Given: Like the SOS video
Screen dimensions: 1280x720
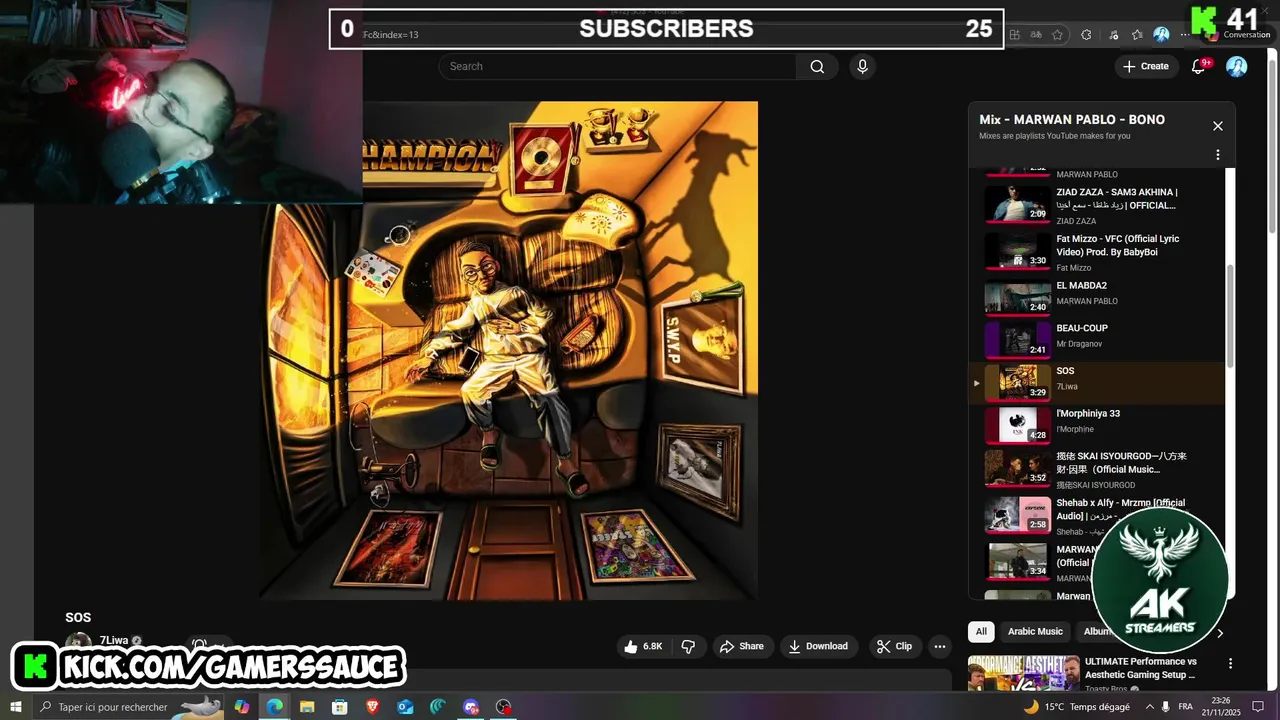Looking at the screenshot, I should tap(643, 646).
